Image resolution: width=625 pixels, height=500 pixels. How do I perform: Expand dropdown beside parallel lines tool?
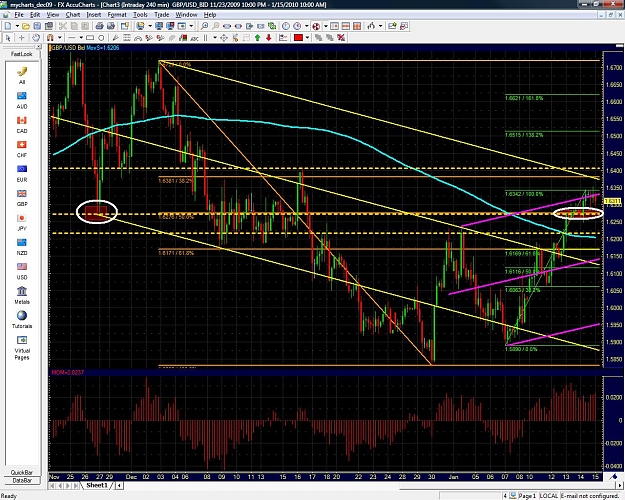pyautogui.click(x=215, y=38)
